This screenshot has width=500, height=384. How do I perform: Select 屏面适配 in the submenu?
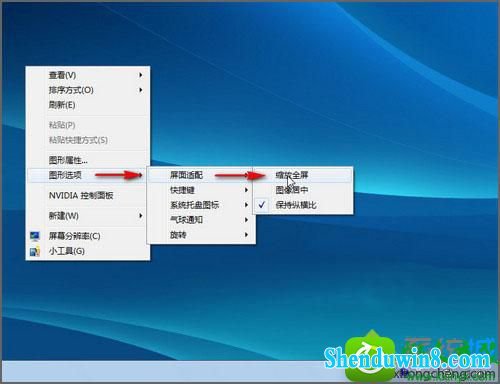tap(201, 175)
